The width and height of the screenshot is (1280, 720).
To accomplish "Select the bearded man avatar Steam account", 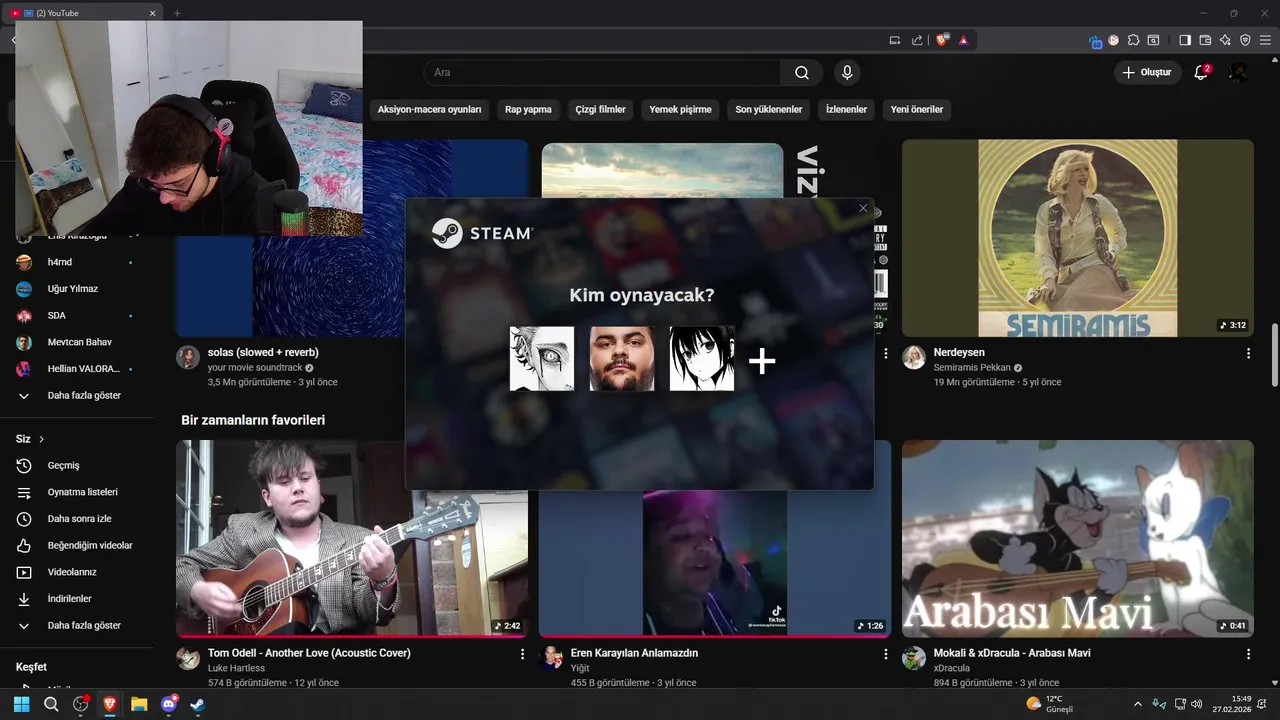I will pos(622,358).
